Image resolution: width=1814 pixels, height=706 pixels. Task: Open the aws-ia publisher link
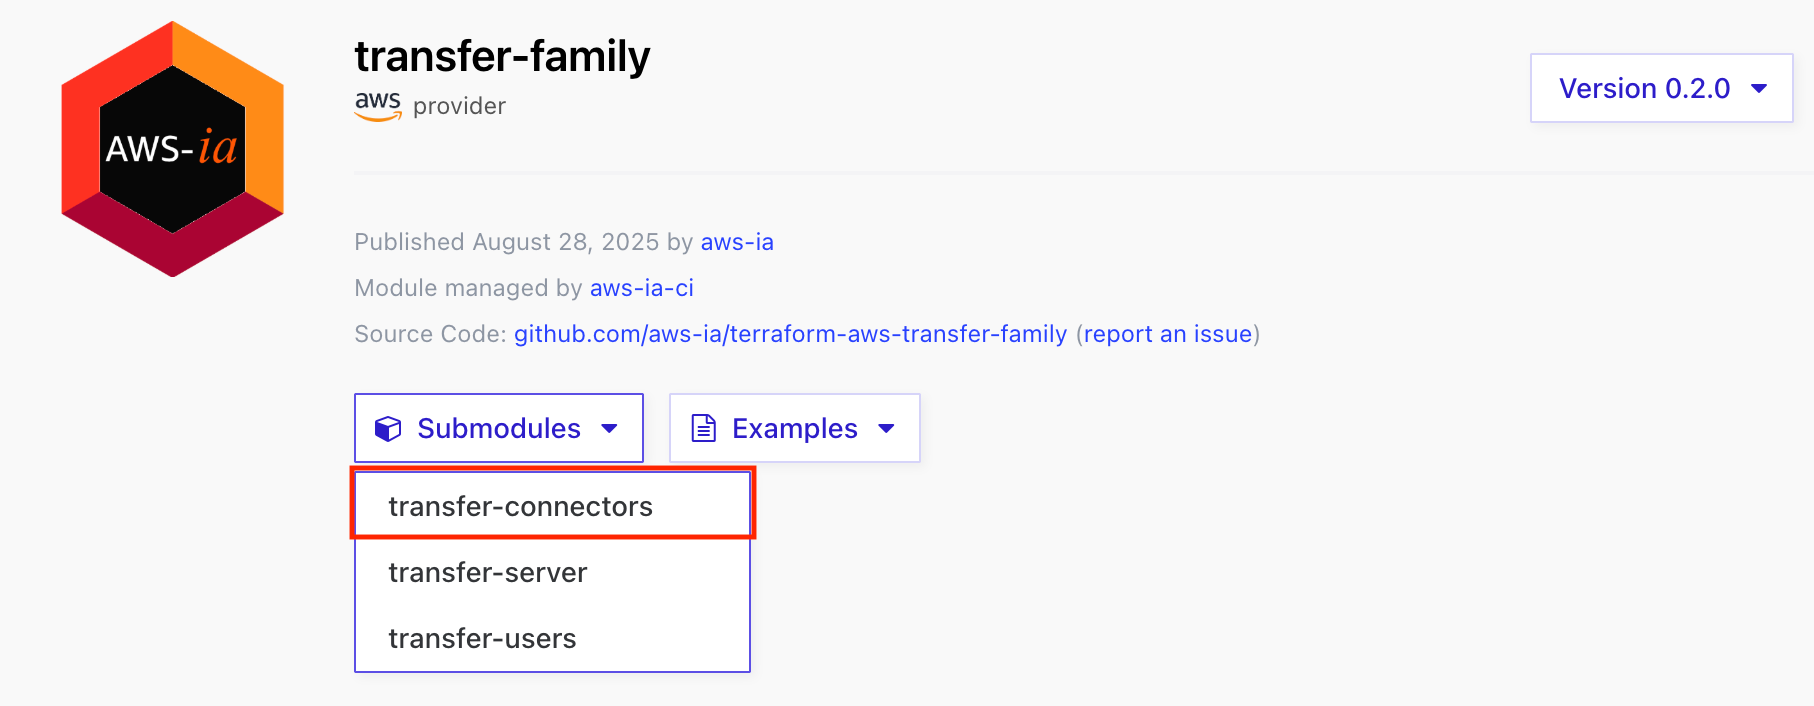(737, 242)
